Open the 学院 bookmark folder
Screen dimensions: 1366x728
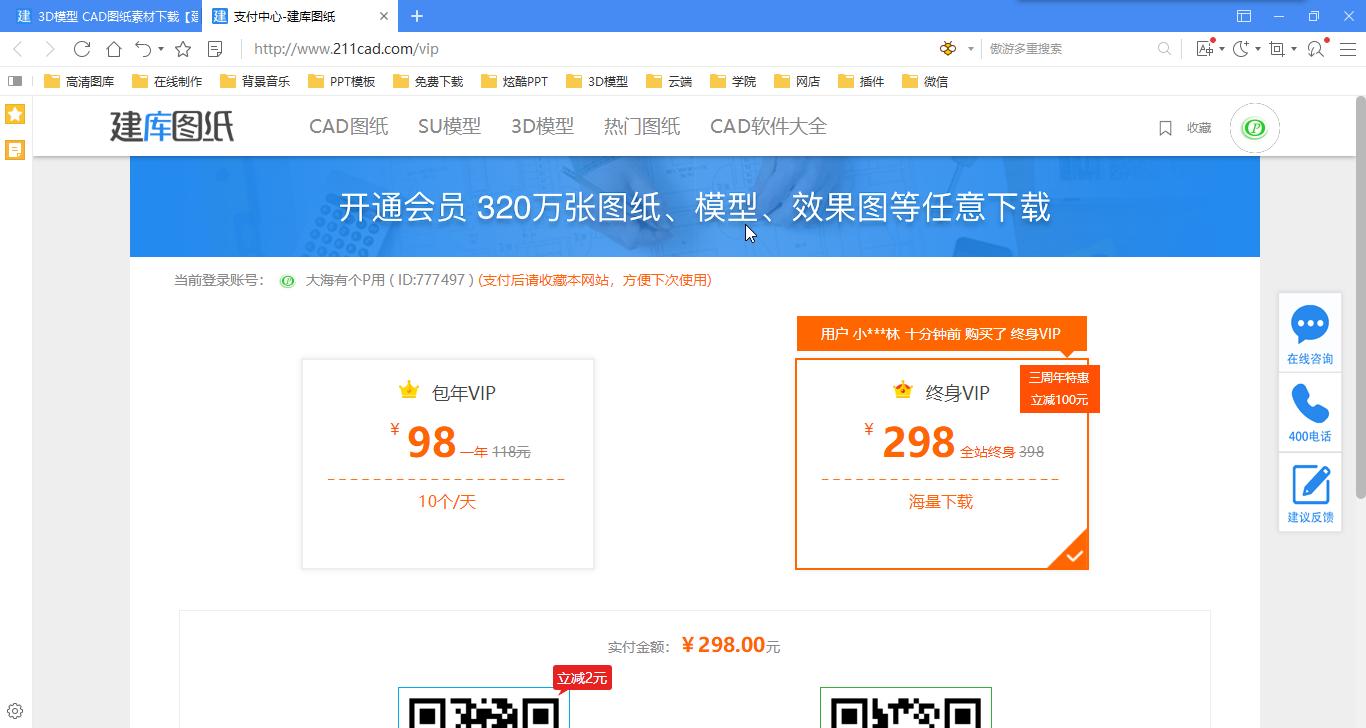click(x=734, y=81)
